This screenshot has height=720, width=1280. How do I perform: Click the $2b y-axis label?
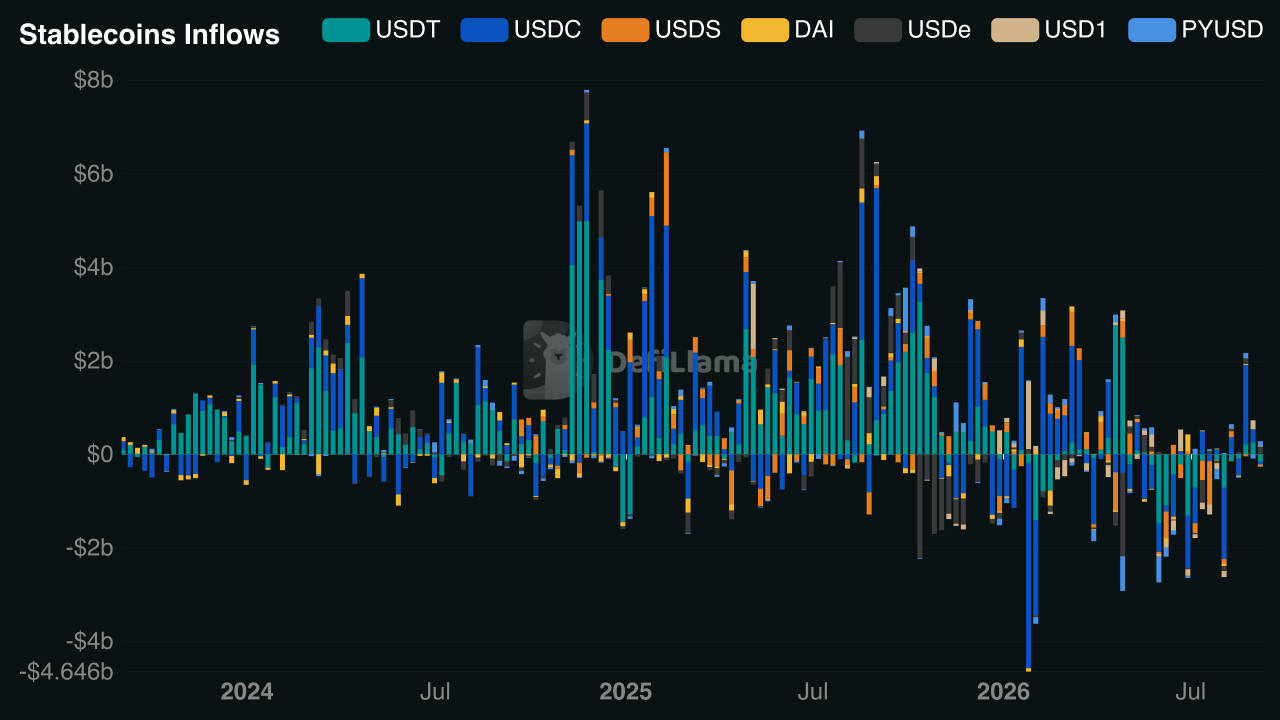coord(93,360)
